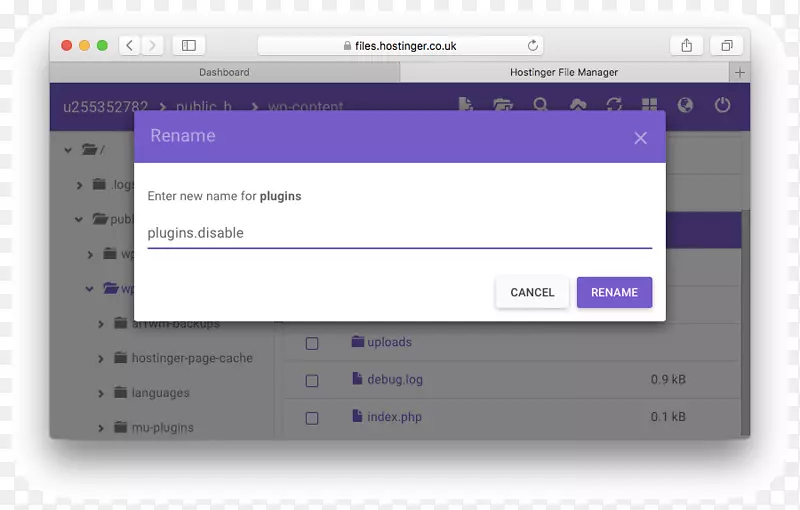Image resolution: width=800 pixels, height=510 pixels.
Task: Click the new folder toolbar icon
Action: [503, 105]
